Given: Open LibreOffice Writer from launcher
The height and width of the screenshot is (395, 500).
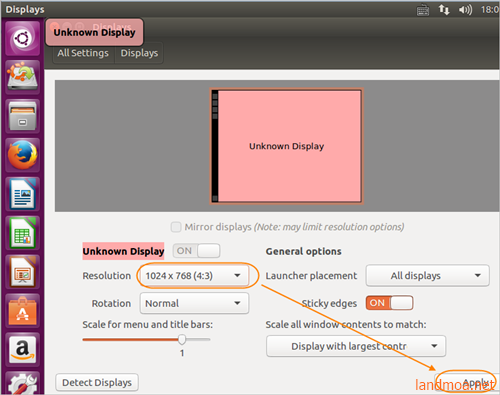Looking at the screenshot, I should 22,194.
